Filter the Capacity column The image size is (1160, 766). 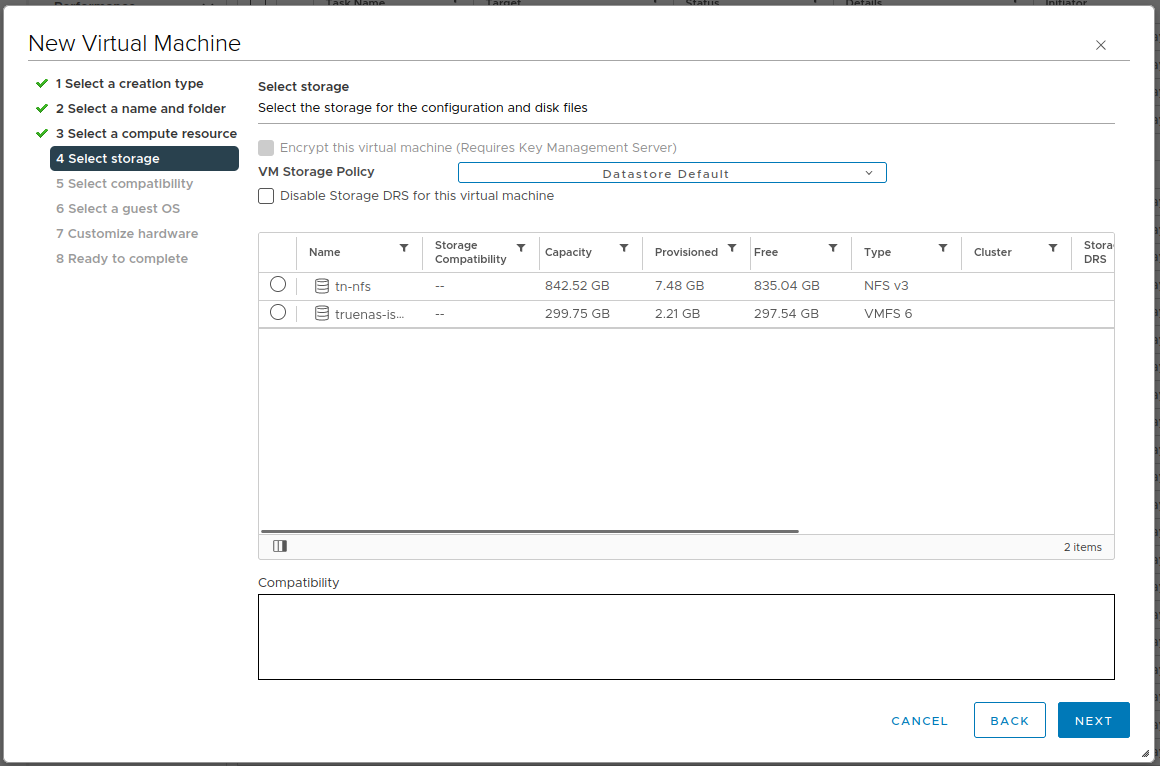point(624,248)
